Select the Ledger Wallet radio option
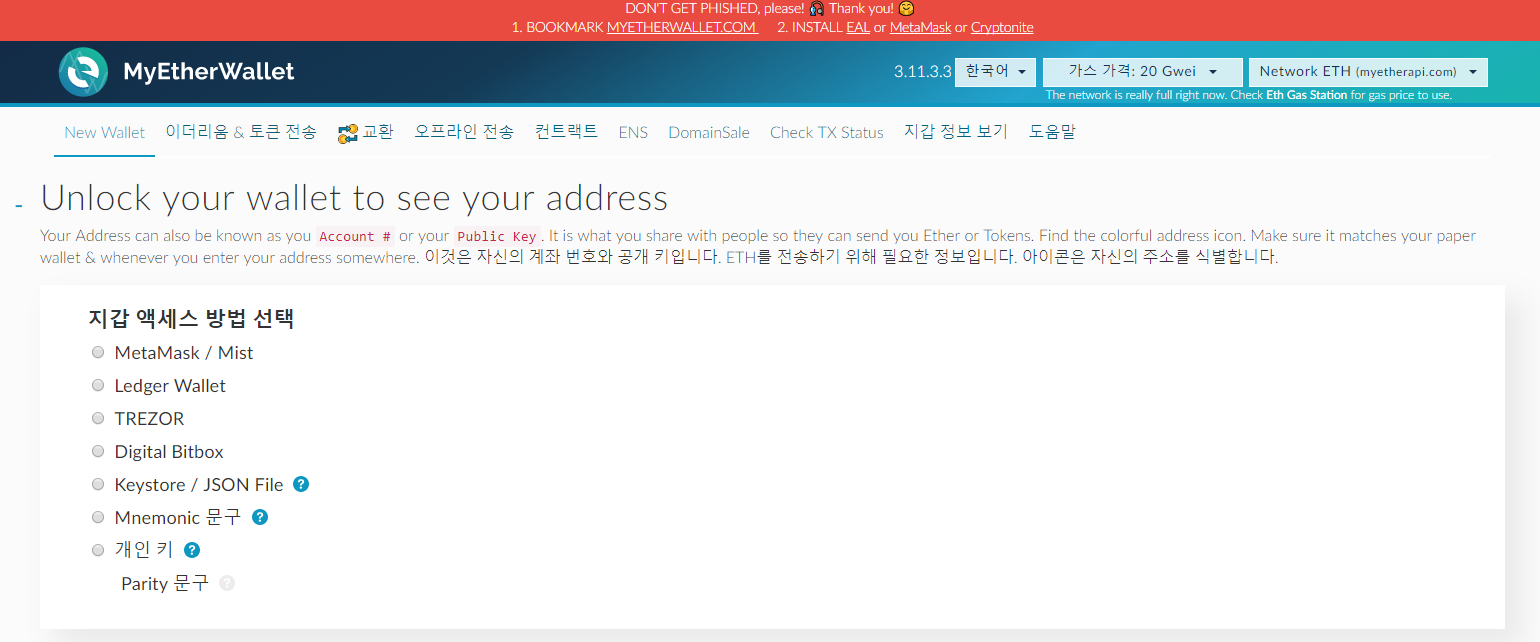This screenshot has height=642, width=1540. pyautogui.click(x=98, y=385)
